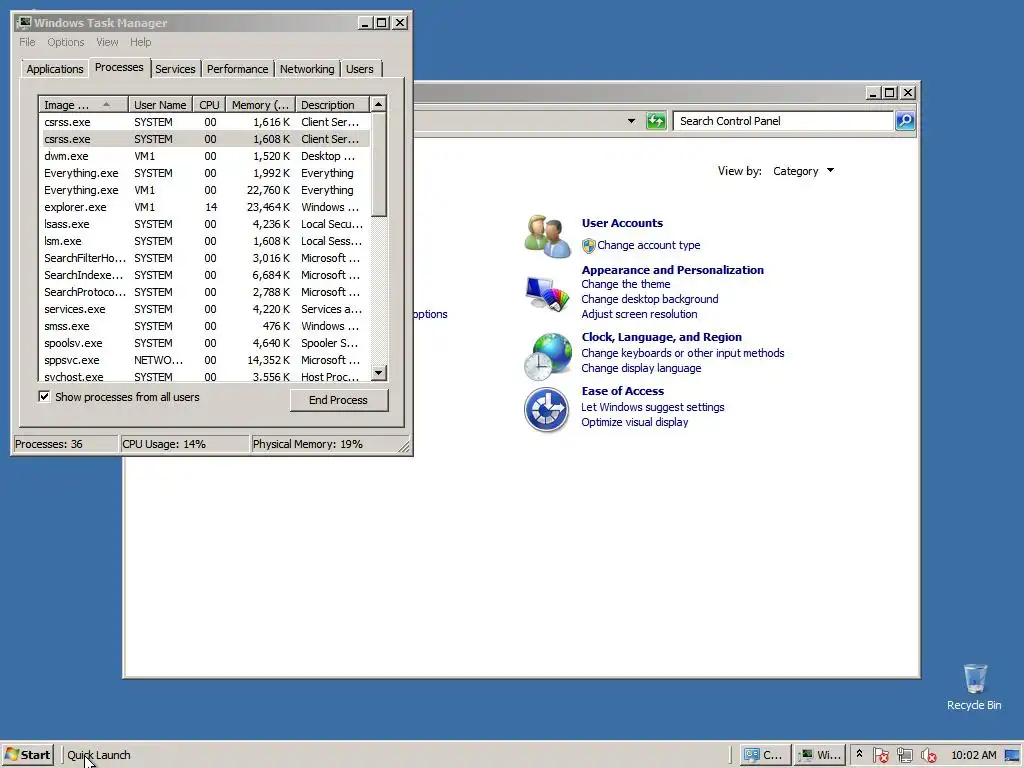Click the Task Manager title bar icon

pyautogui.click(x=24, y=23)
